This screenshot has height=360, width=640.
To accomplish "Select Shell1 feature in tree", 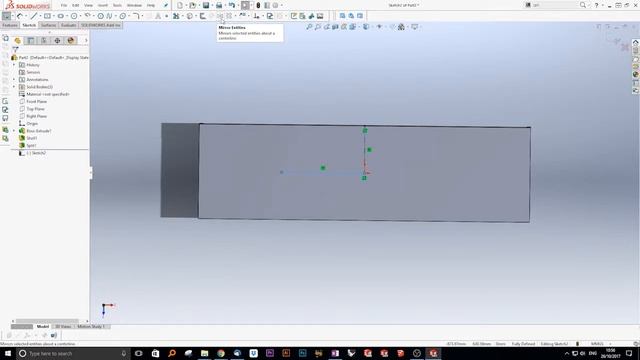I will tap(31, 138).
